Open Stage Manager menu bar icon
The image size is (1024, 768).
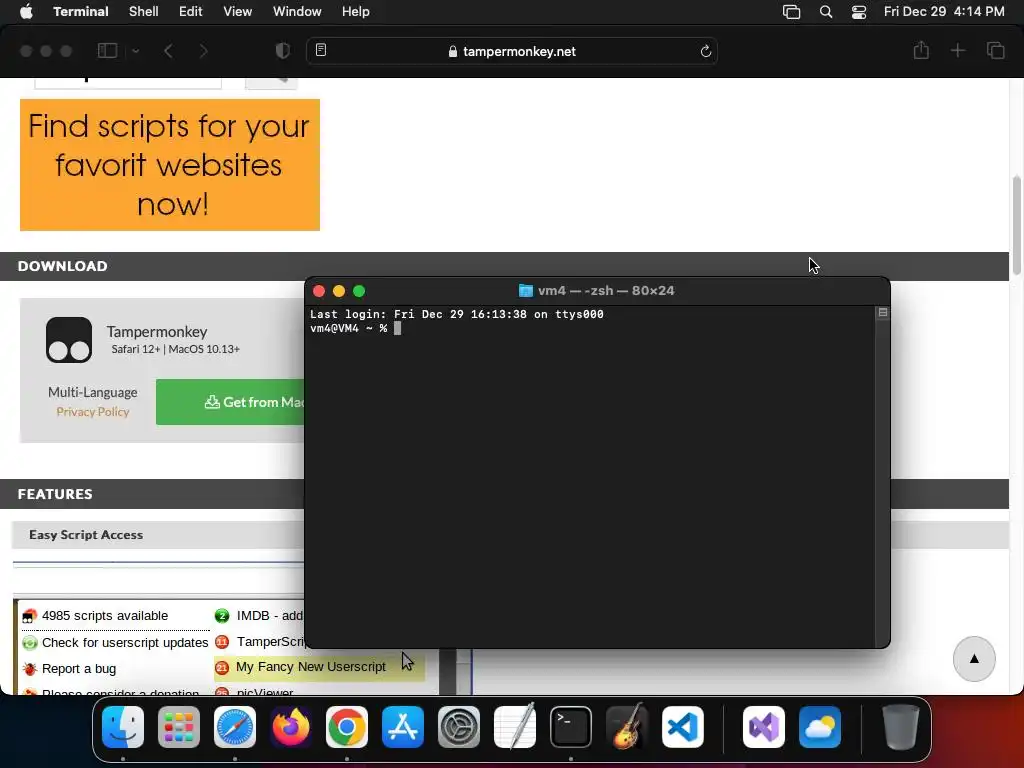791,12
